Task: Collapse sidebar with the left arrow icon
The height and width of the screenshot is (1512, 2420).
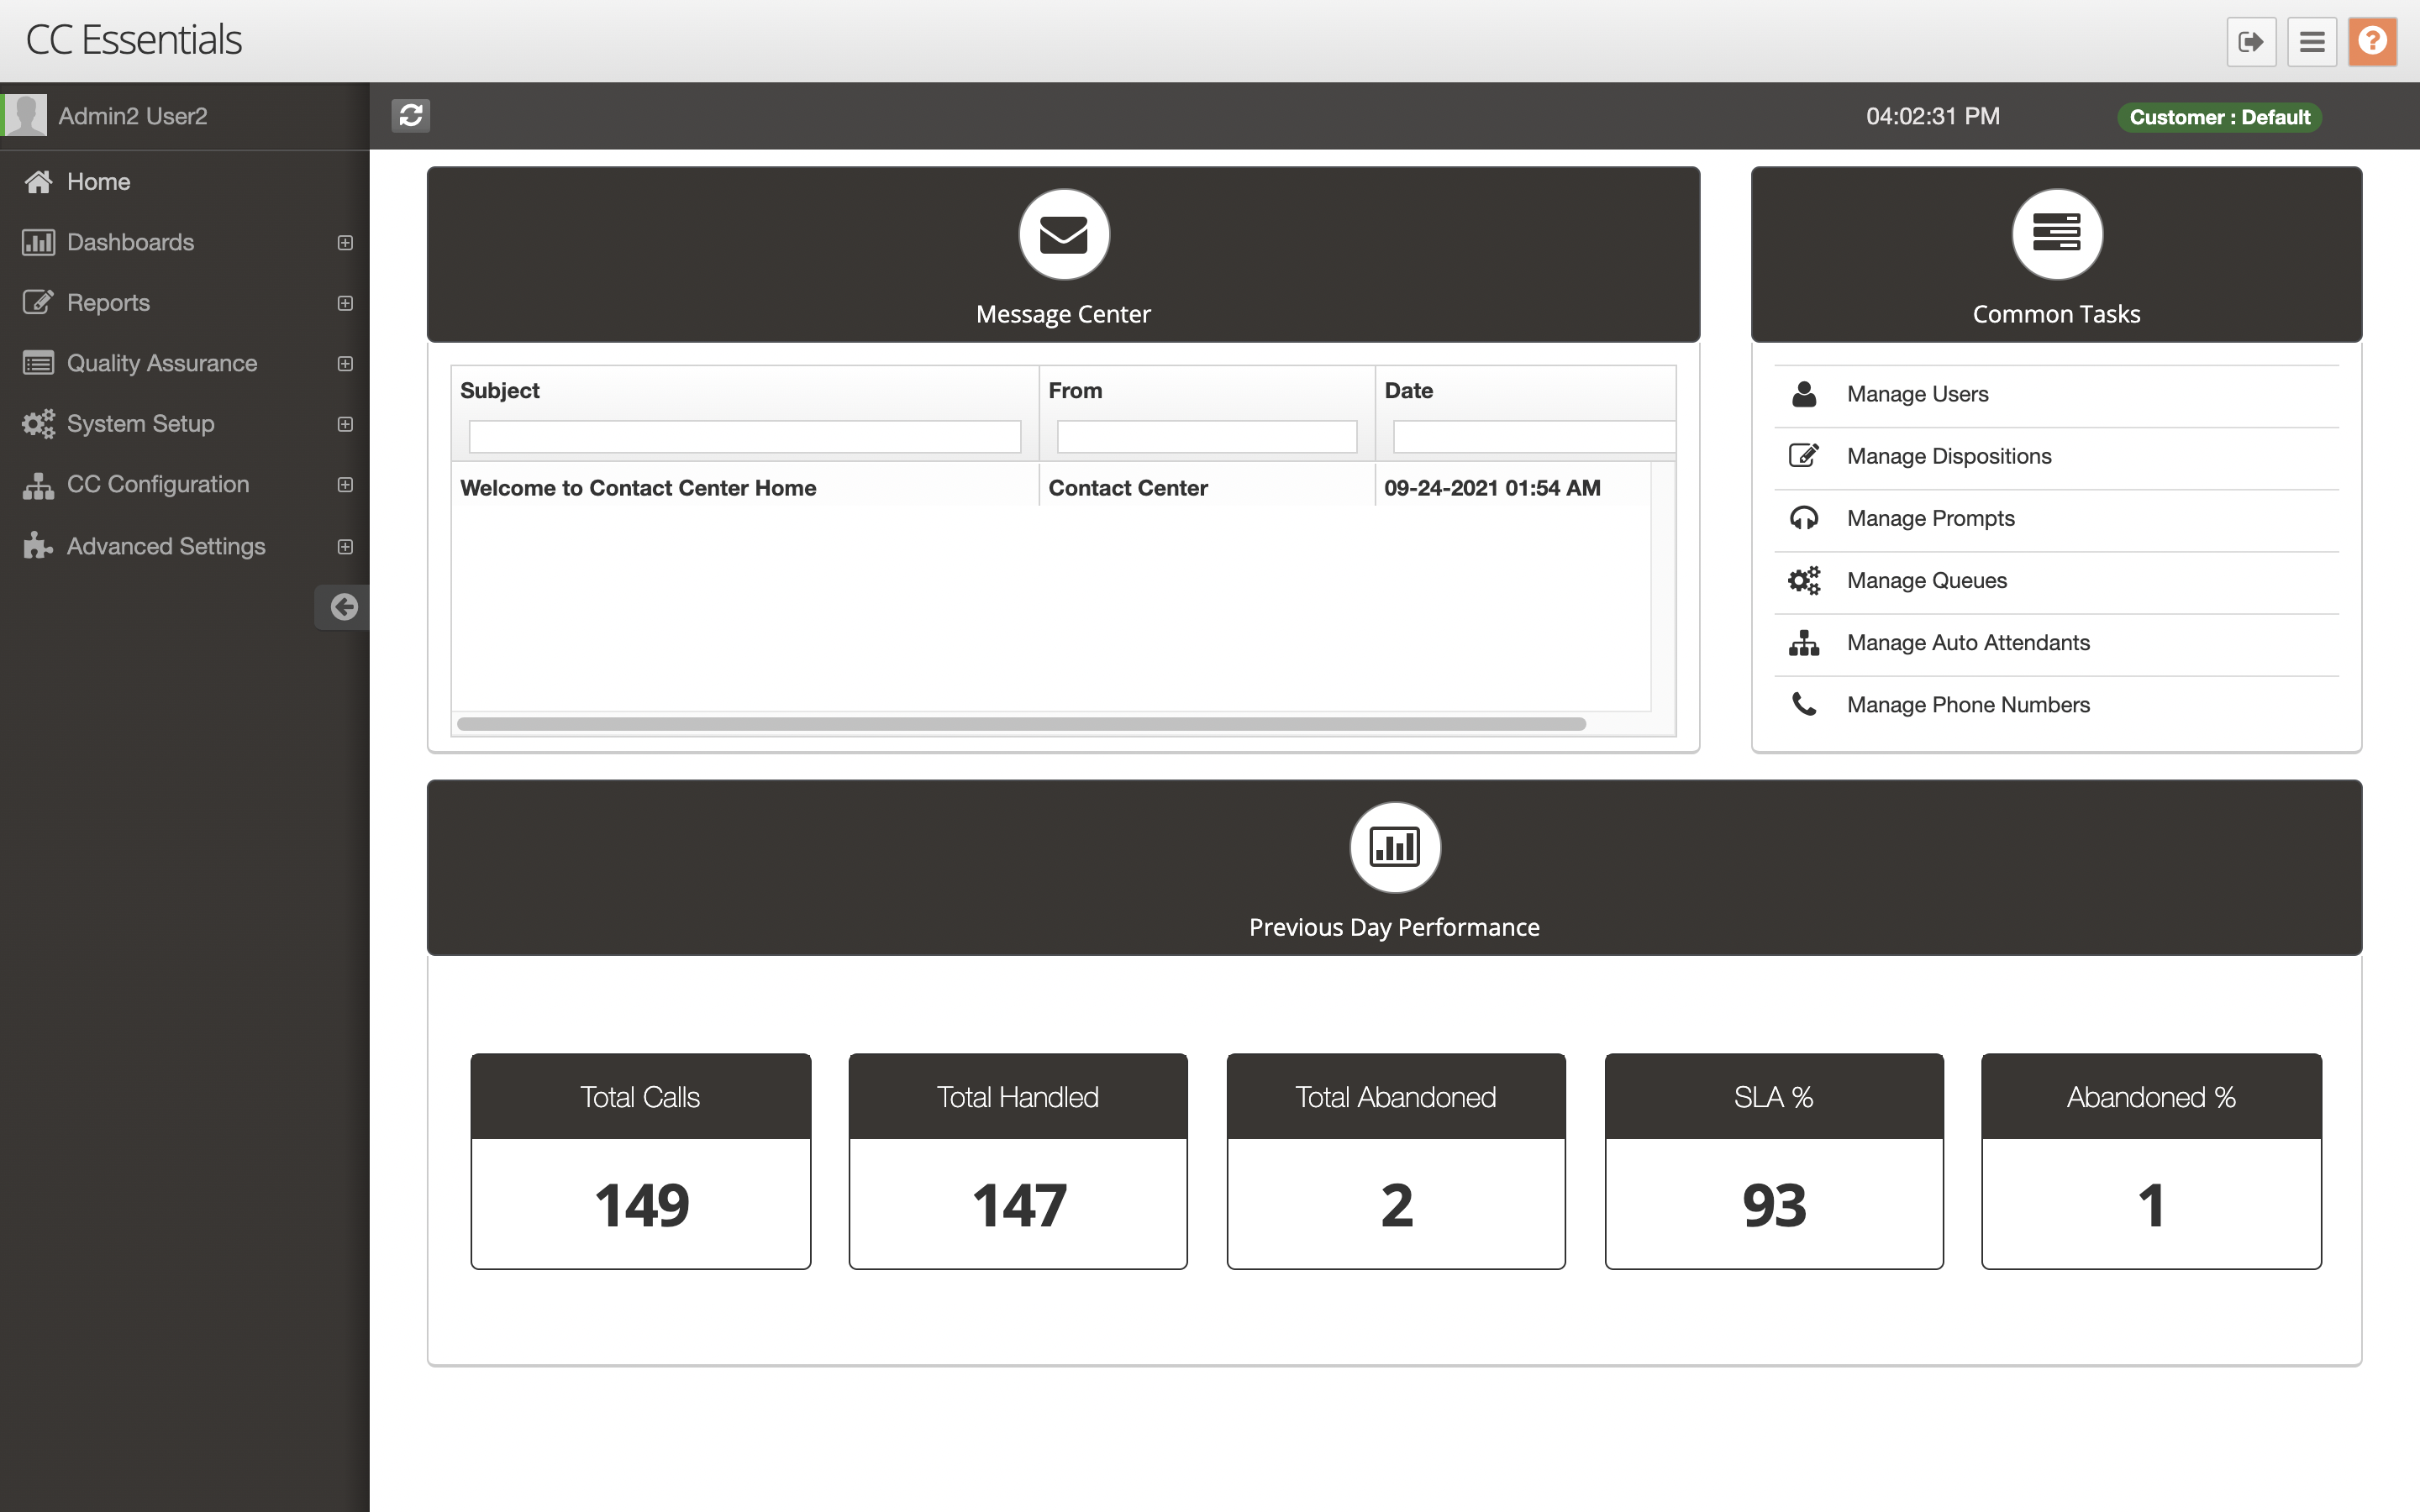Action: [343, 607]
